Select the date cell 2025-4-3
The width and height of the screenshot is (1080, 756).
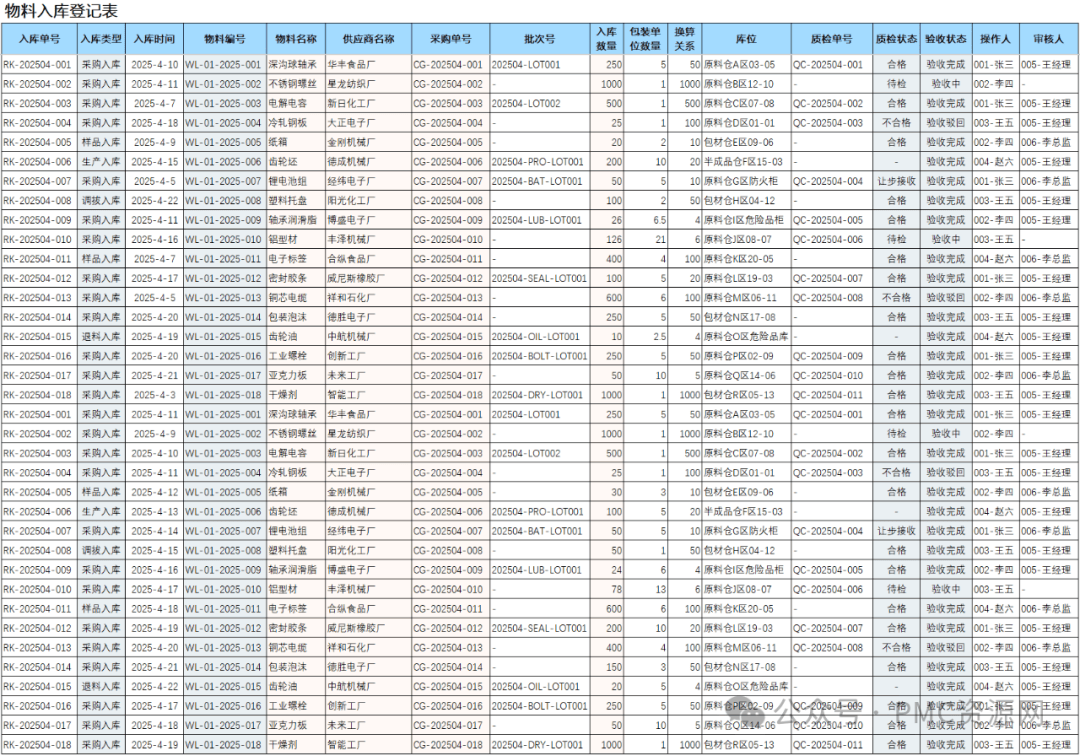coord(154,395)
